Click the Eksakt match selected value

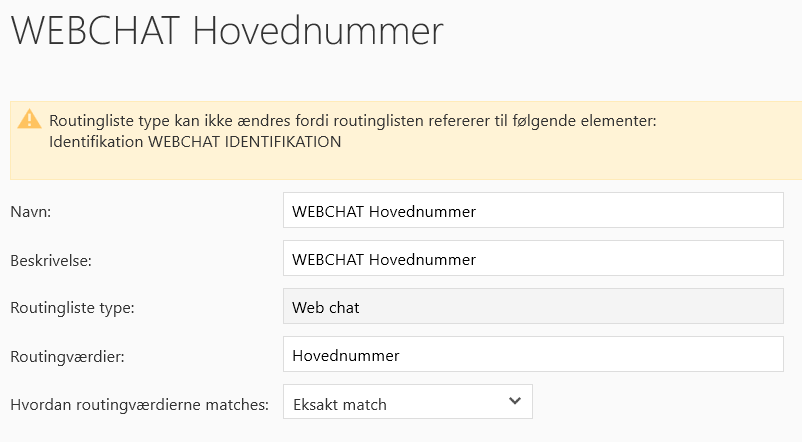339,404
